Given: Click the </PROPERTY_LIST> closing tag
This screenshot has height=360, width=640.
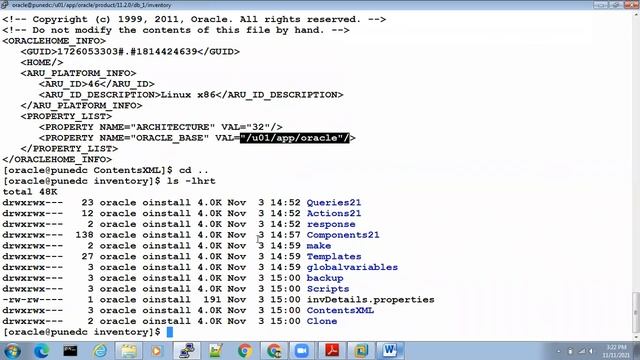Looking at the screenshot, I should click(x=69, y=149).
